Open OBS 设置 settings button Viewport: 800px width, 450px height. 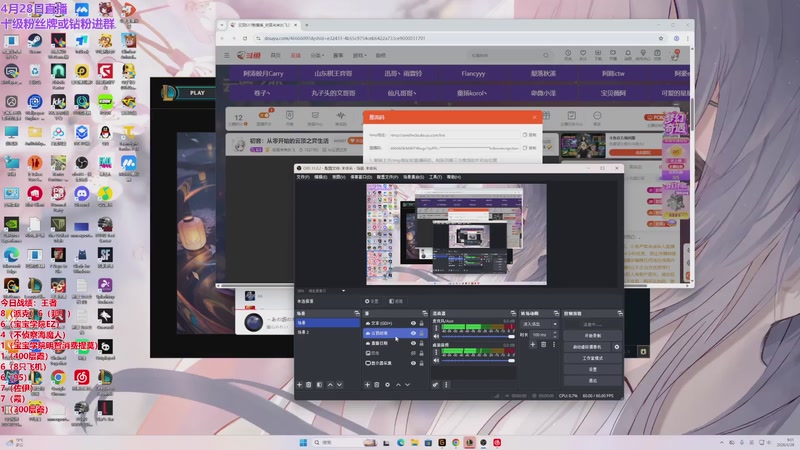pyautogui.click(x=592, y=369)
